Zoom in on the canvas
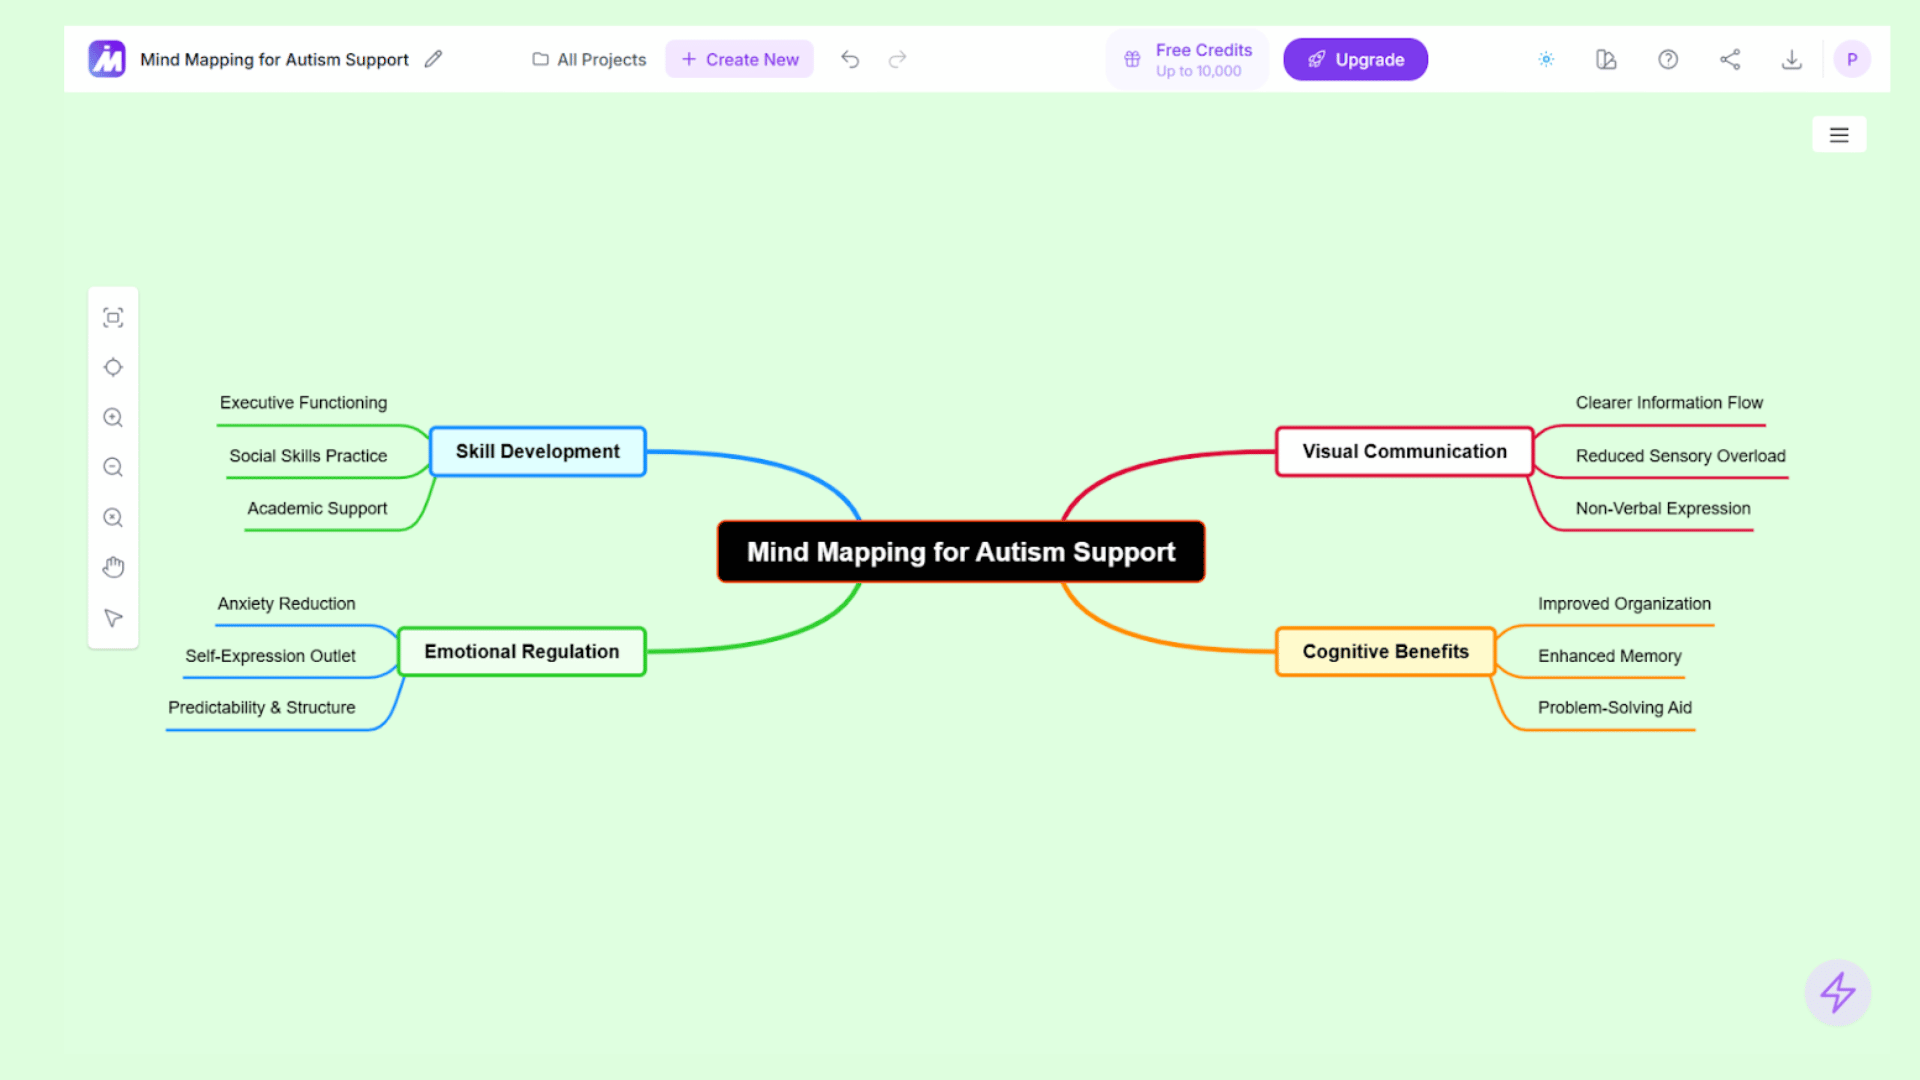Viewport: 1920px width, 1080px height. pos(113,417)
